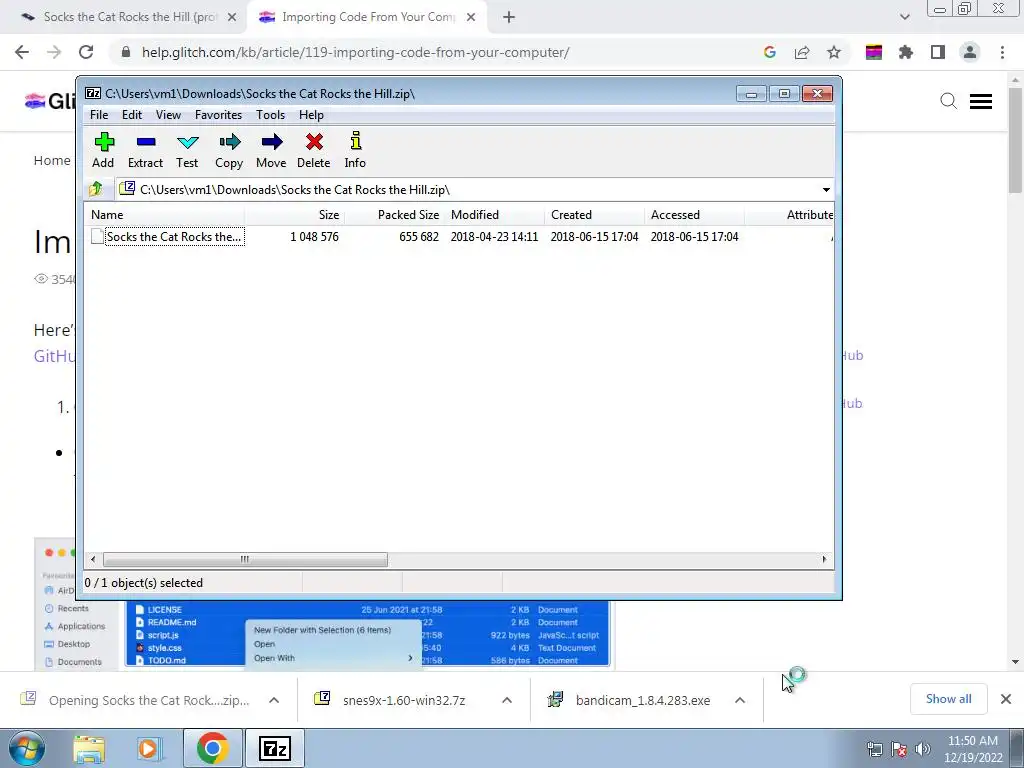The image size is (1024, 768).
Task: Close the downloads bar
Action: tap(1006, 699)
